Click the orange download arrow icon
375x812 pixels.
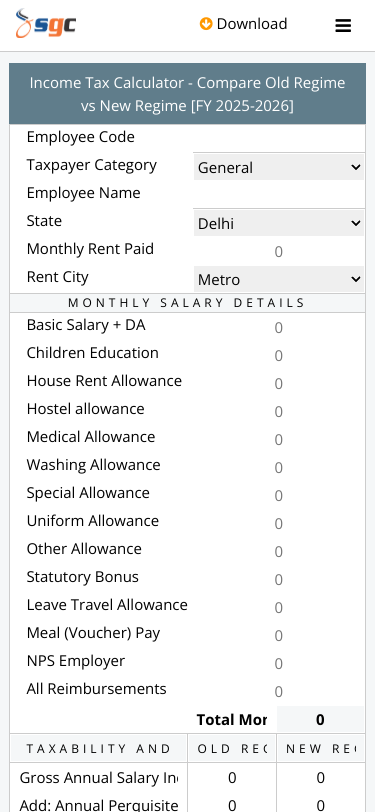[x=206, y=24]
